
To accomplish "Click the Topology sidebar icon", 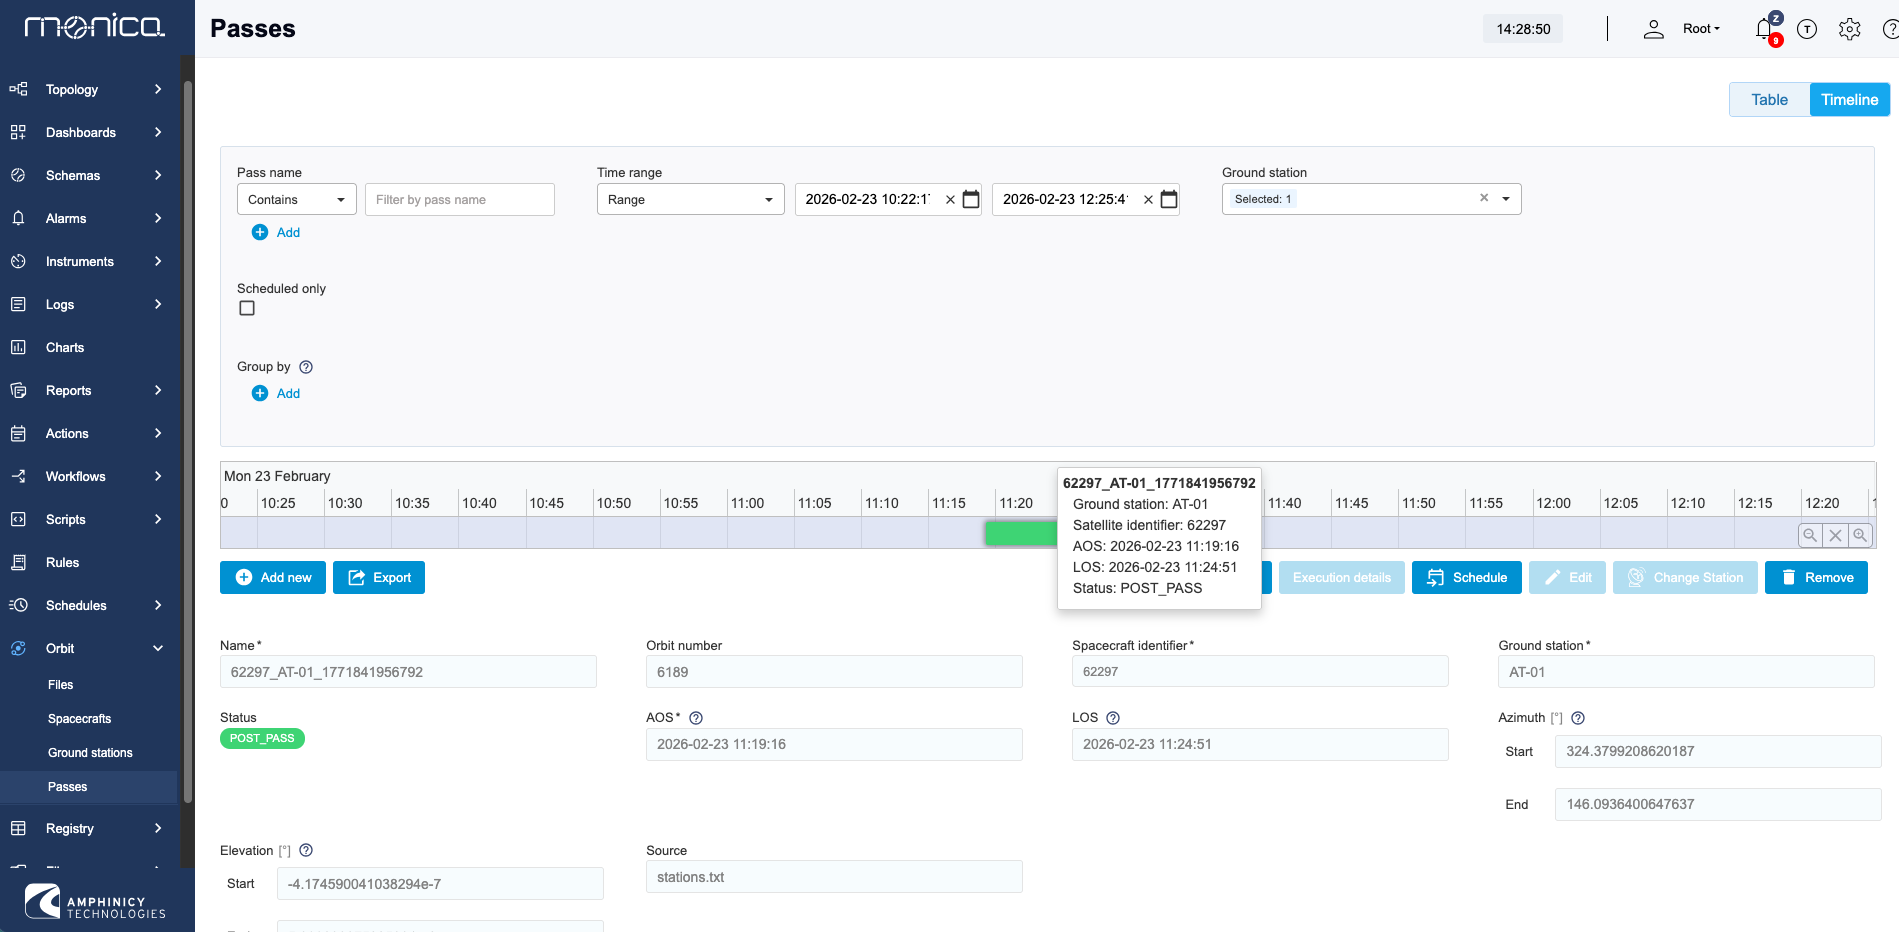I will point(18,89).
